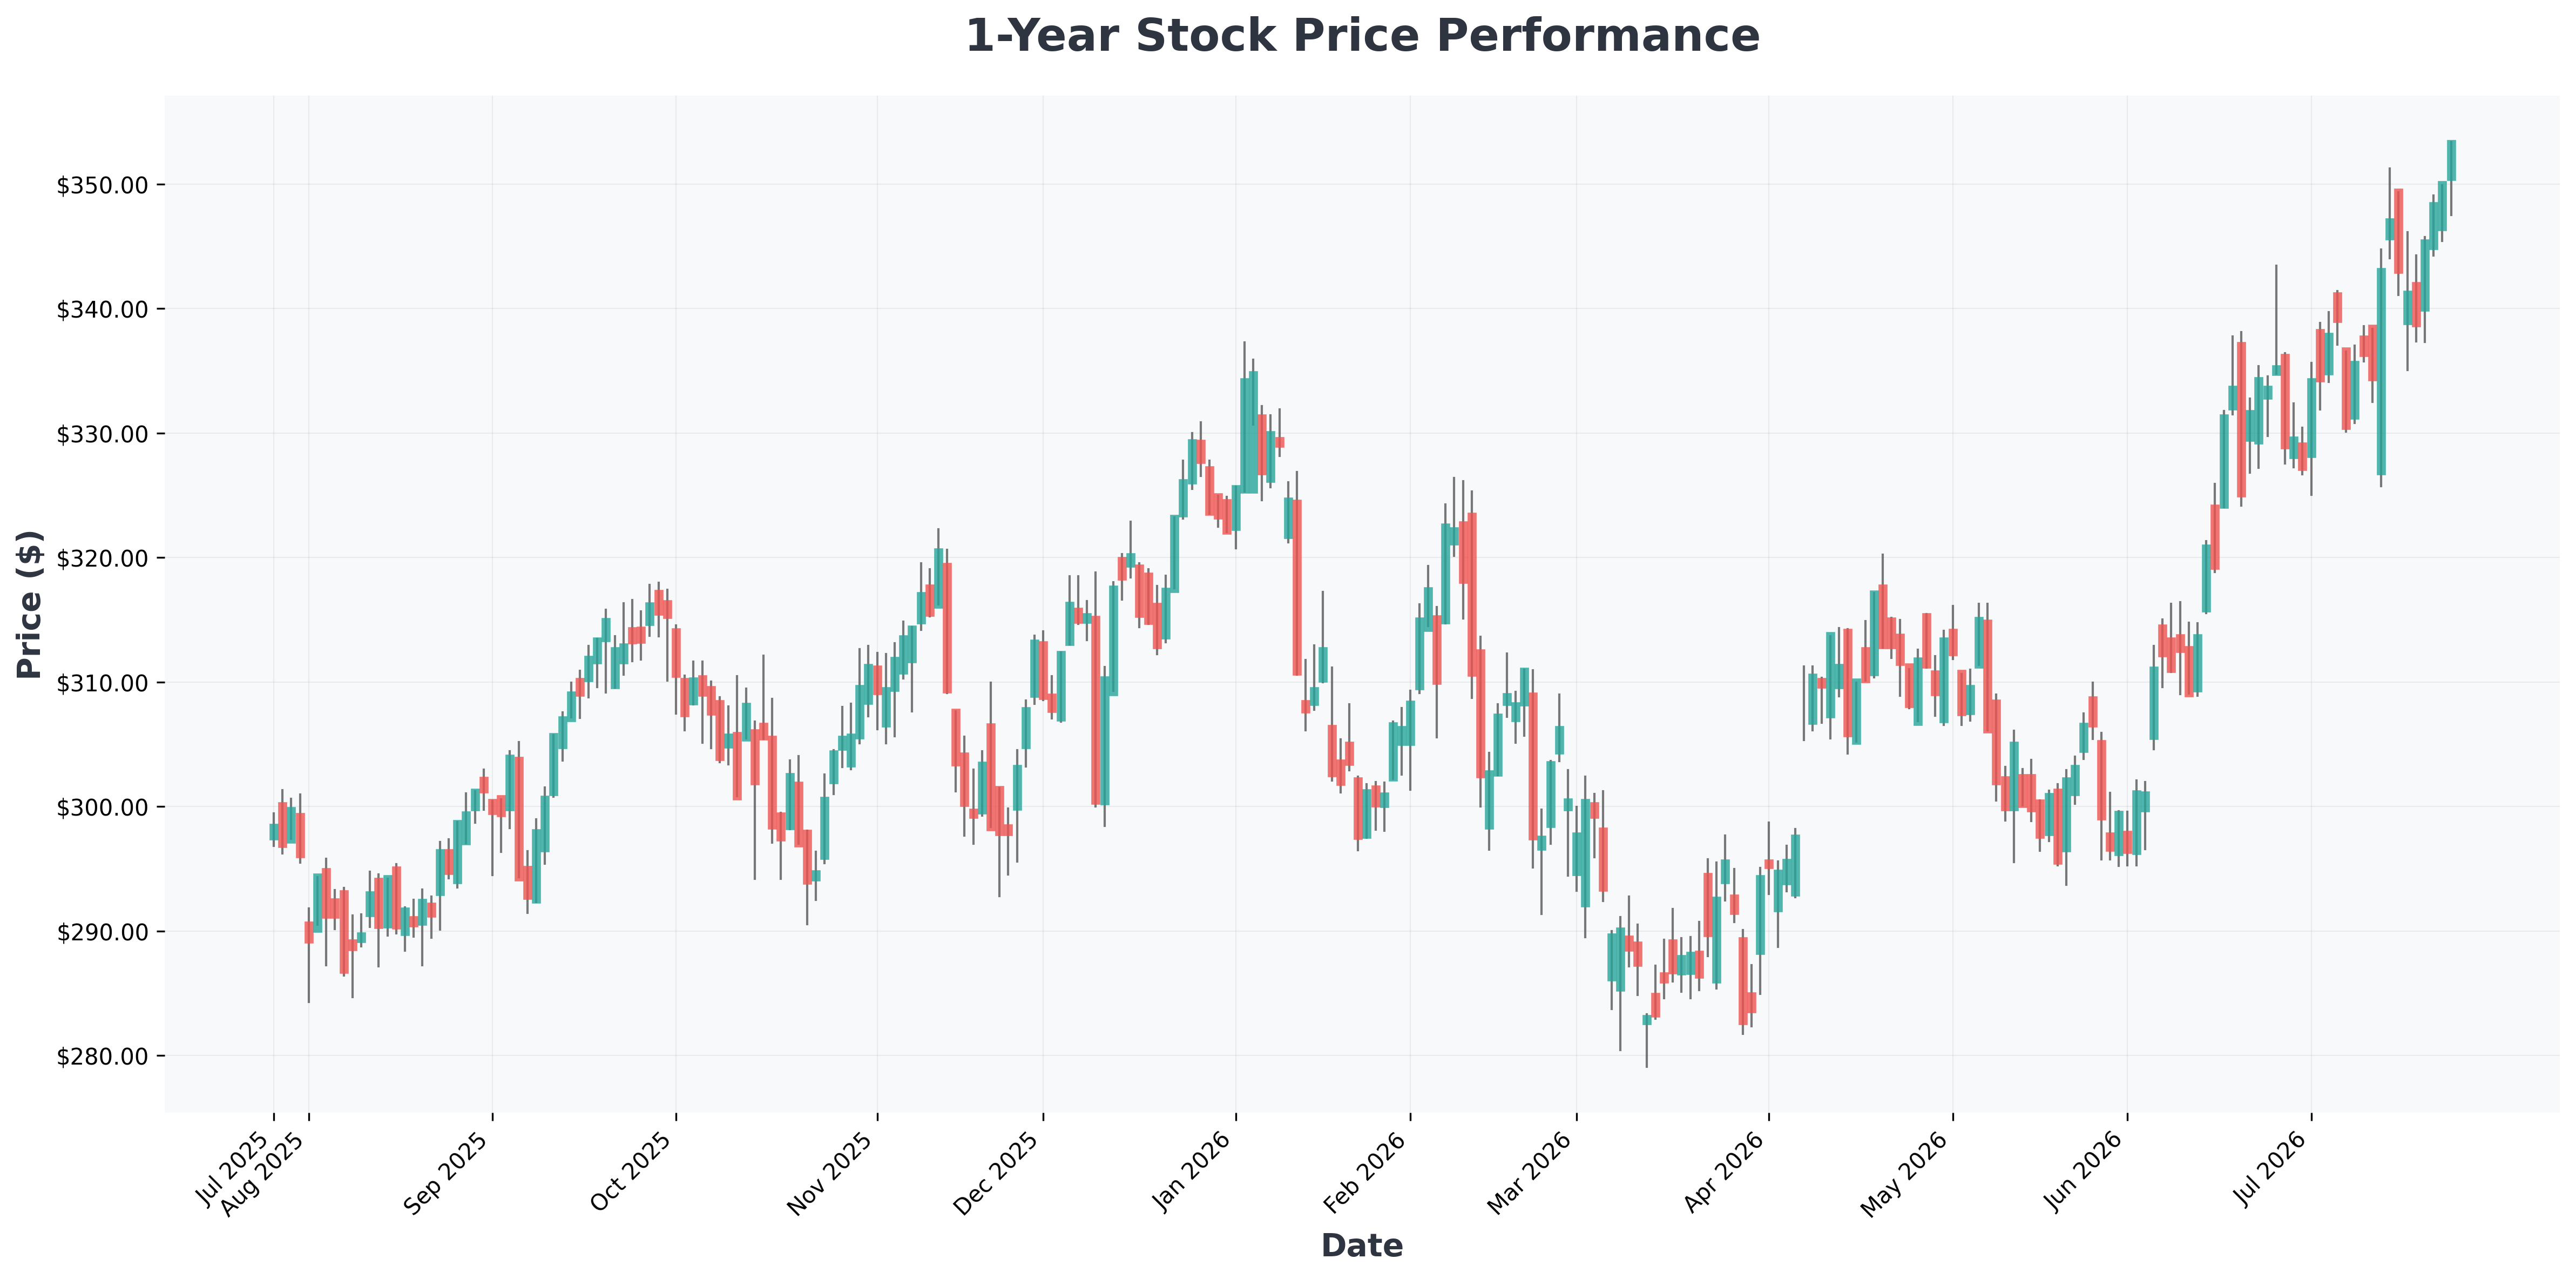Click the $330.00 y-axis tick label
2576x1279 pixels.
click(103, 434)
